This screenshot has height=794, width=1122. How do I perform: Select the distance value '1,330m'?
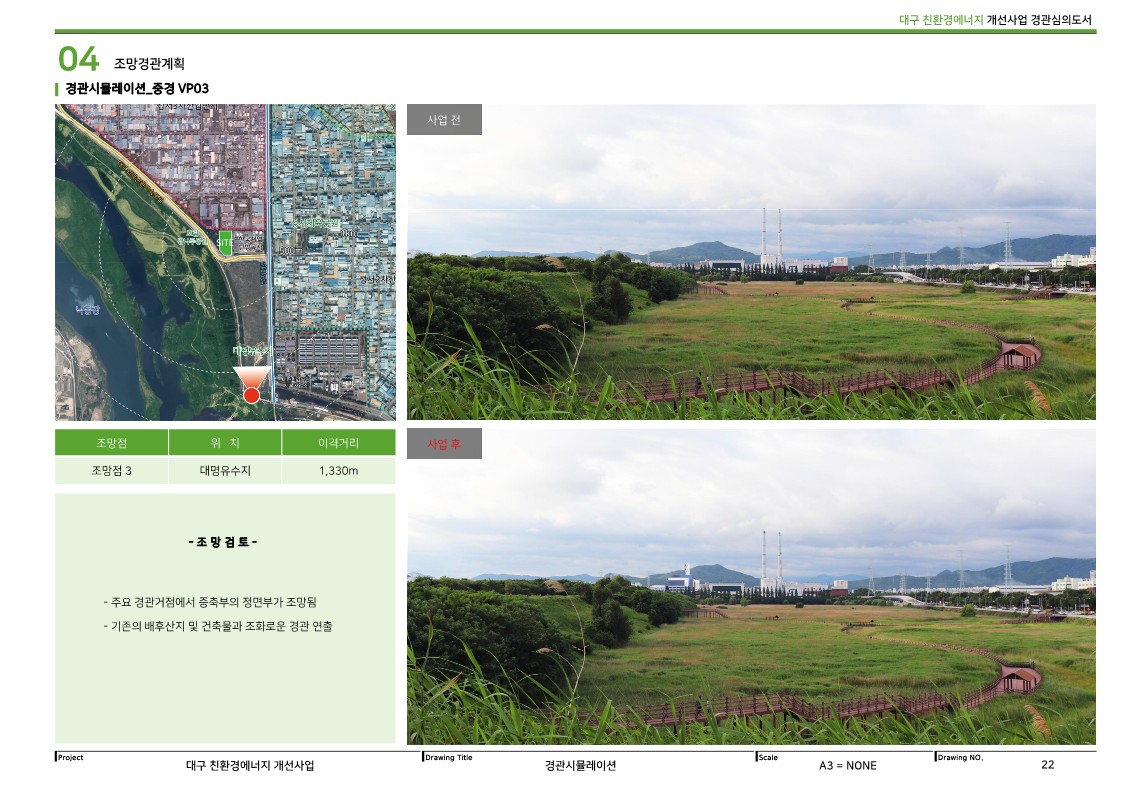click(x=338, y=471)
